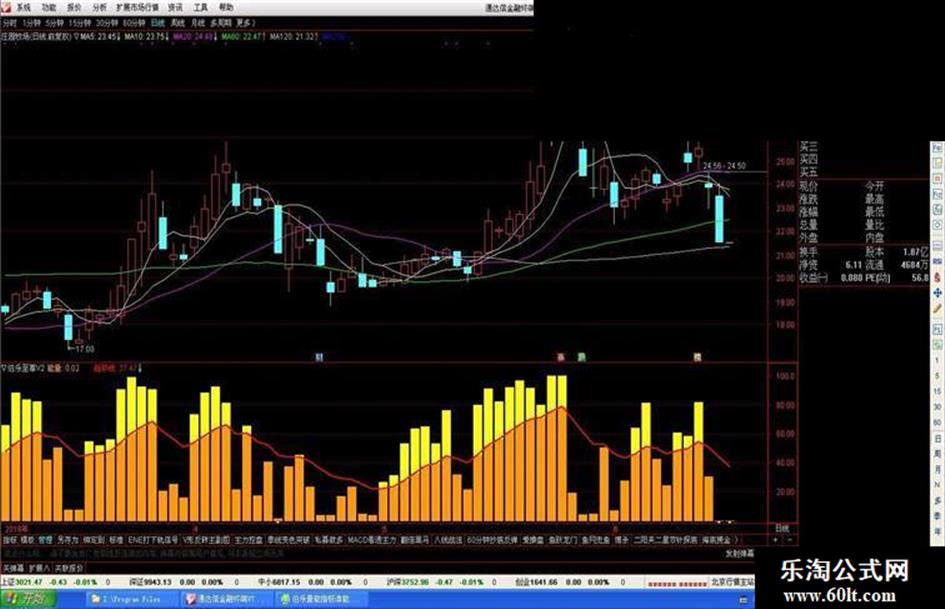
Task: Click the red dollar-sign icon in right toolbar
Action: 937,277
